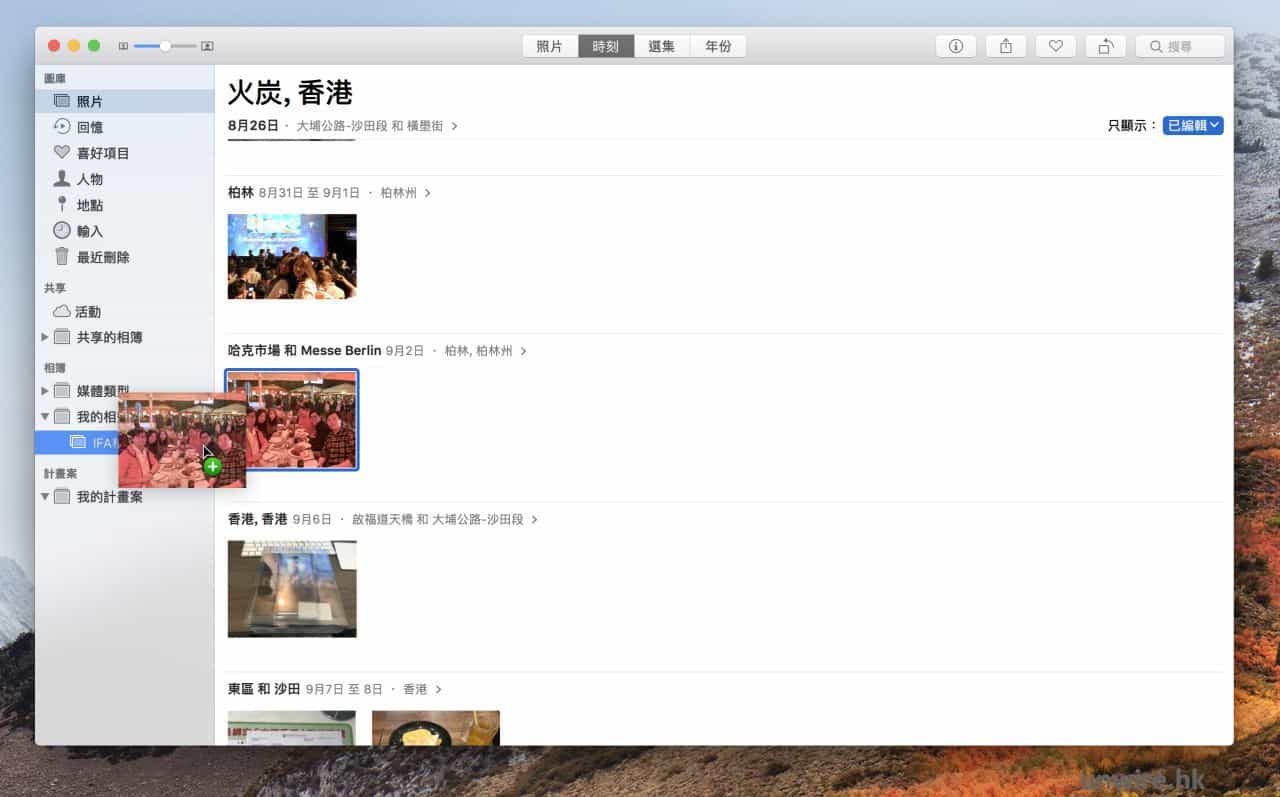Click the Rotate toolbar button
The width and height of the screenshot is (1280, 797).
pos(1105,46)
